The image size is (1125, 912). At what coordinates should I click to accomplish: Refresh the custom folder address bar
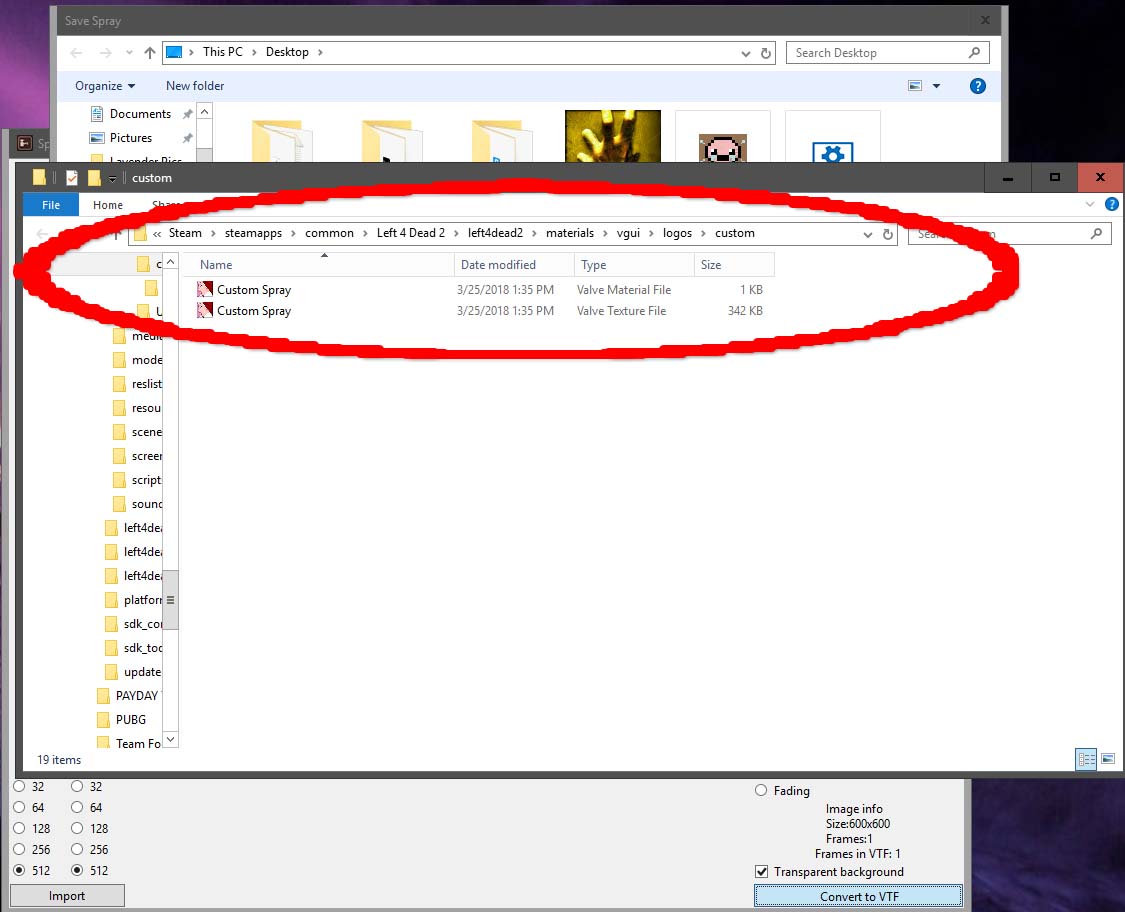pos(887,234)
